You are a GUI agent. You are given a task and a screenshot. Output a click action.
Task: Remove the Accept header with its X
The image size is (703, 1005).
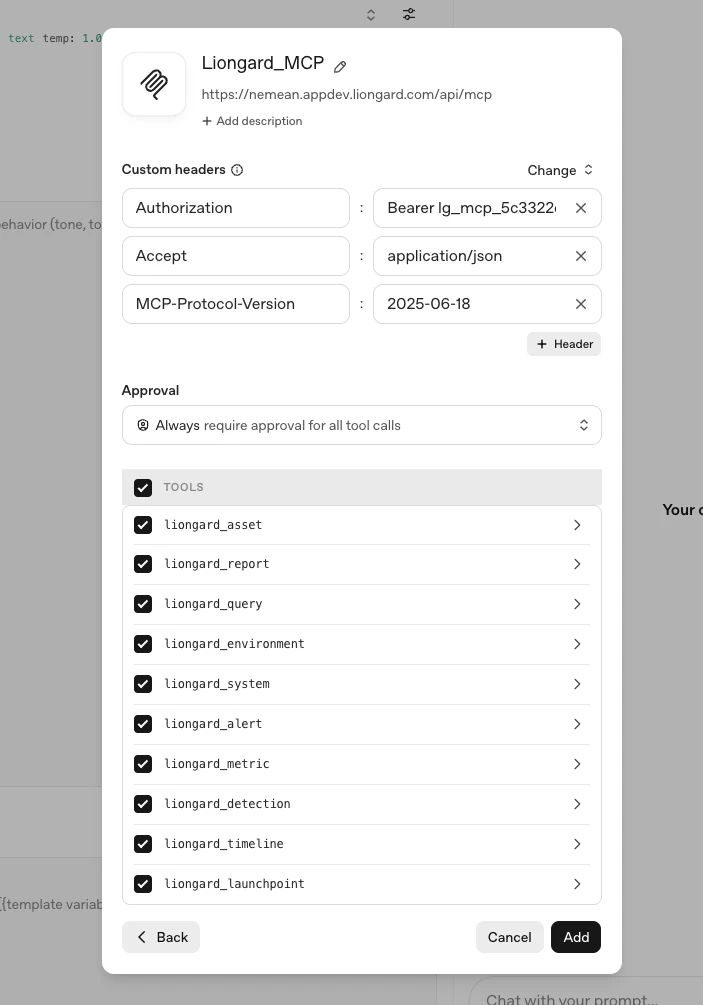pyautogui.click(x=581, y=256)
